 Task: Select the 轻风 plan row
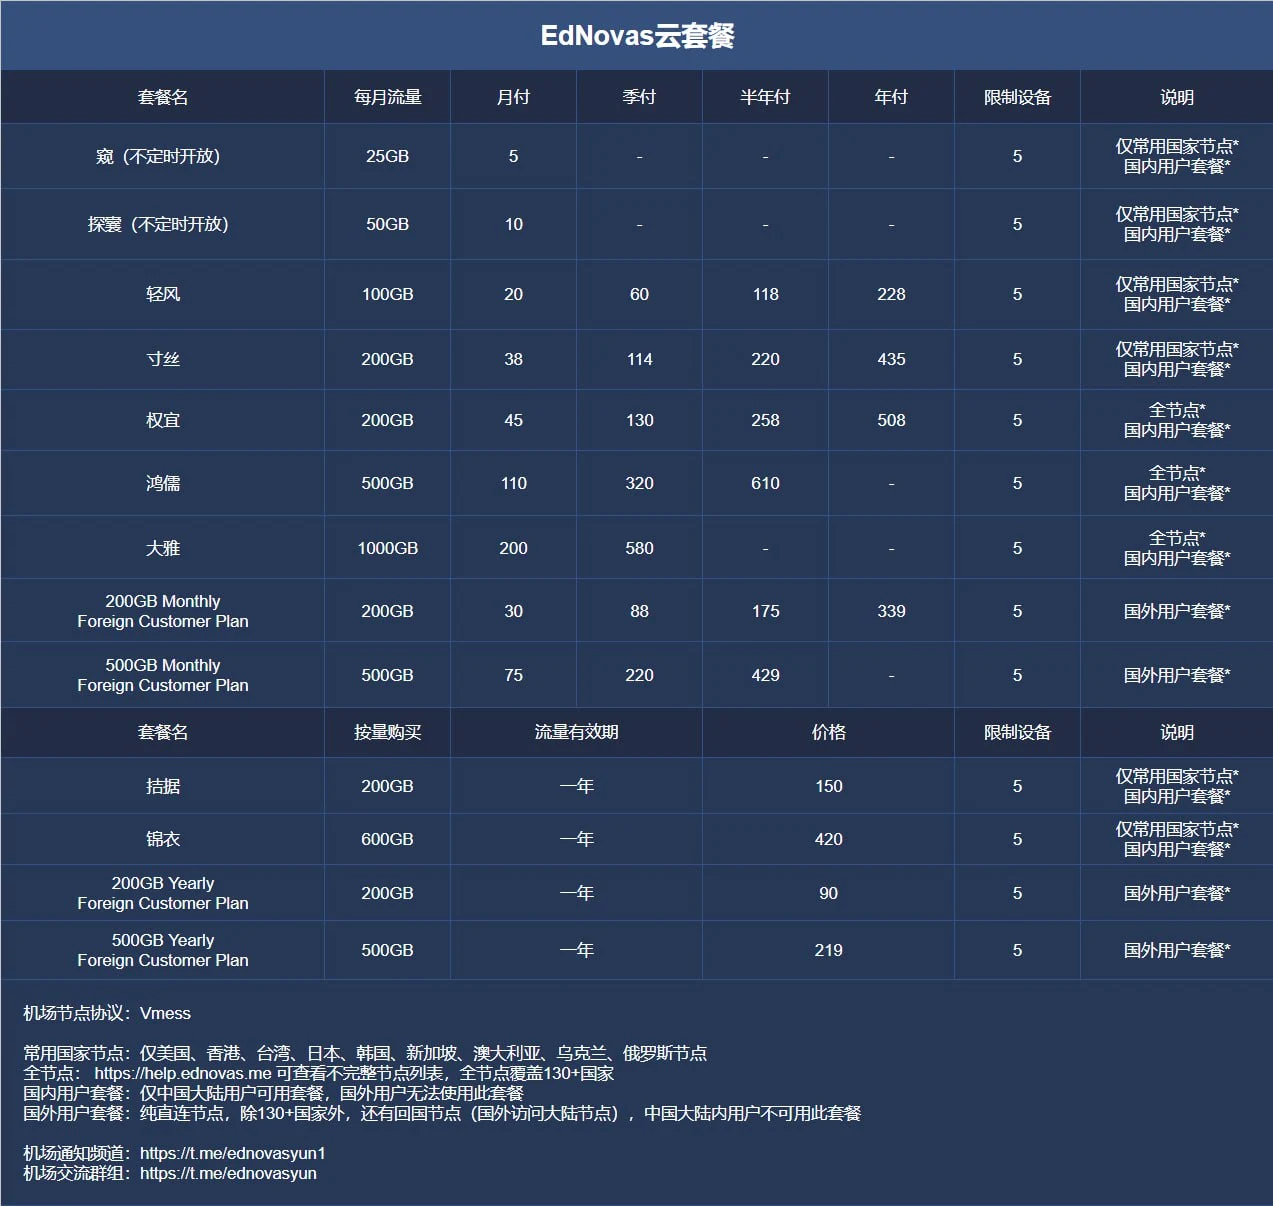pyautogui.click(x=163, y=294)
